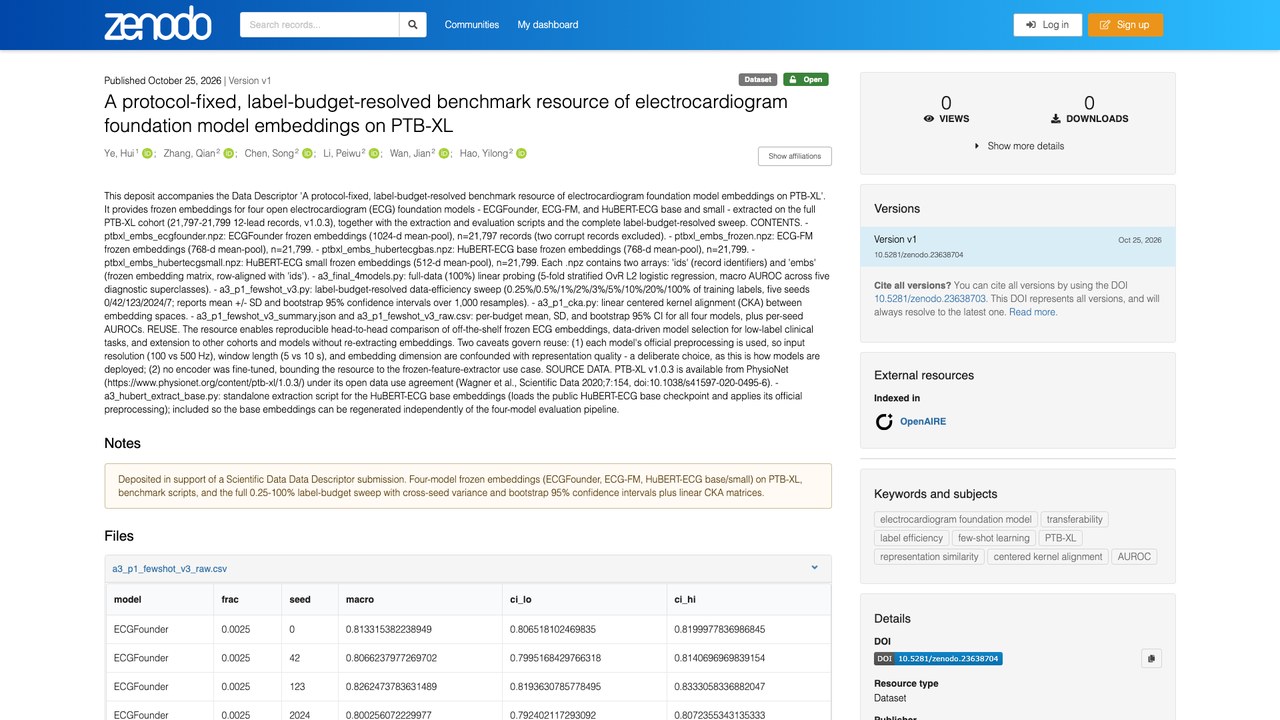The height and width of the screenshot is (720, 1280).
Task: Expand Show more details stats
Action: click(1018, 146)
